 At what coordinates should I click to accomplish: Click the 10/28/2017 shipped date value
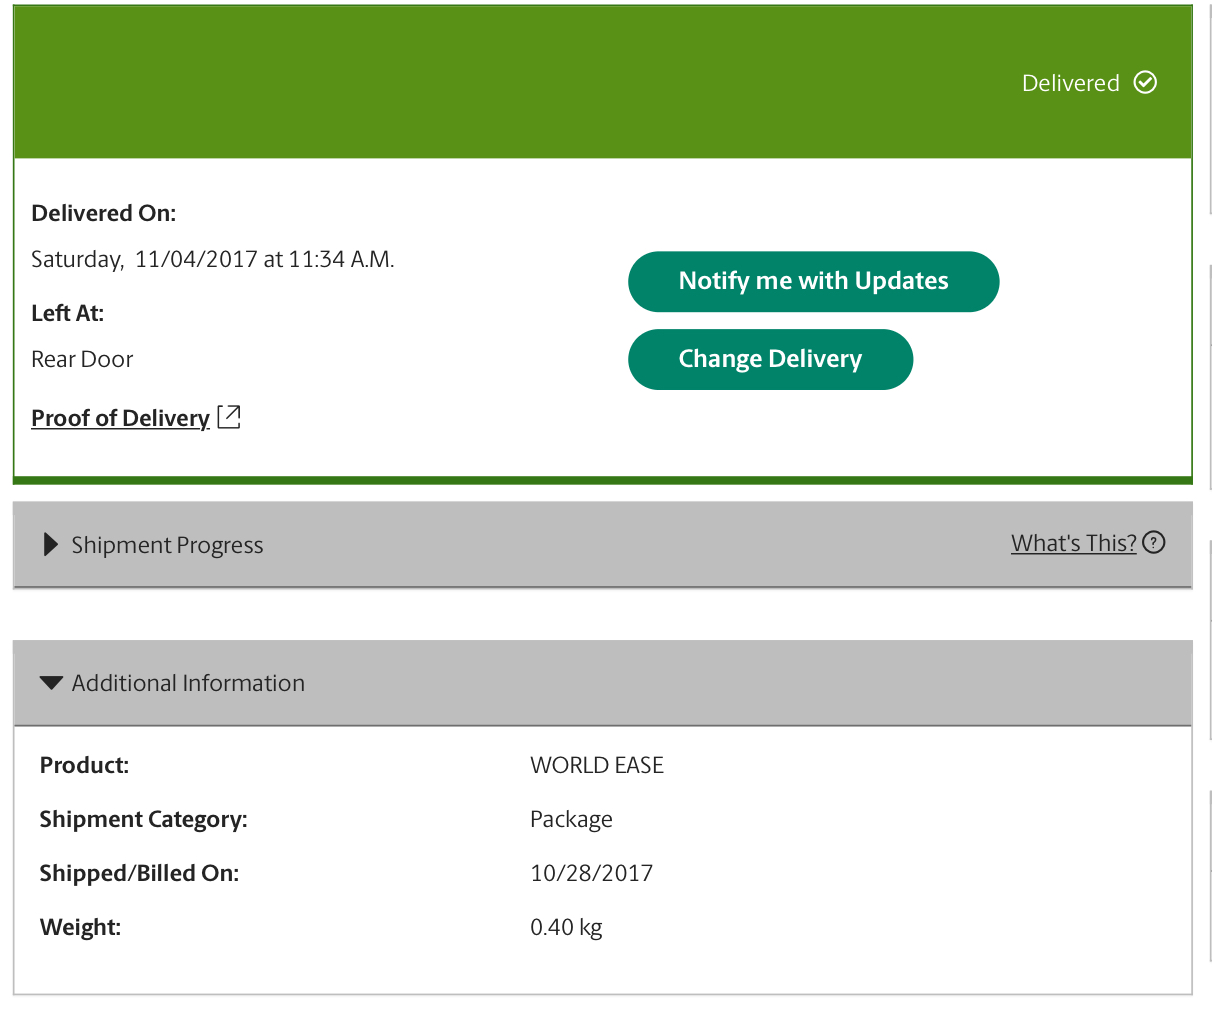click(x=591, y=873)
